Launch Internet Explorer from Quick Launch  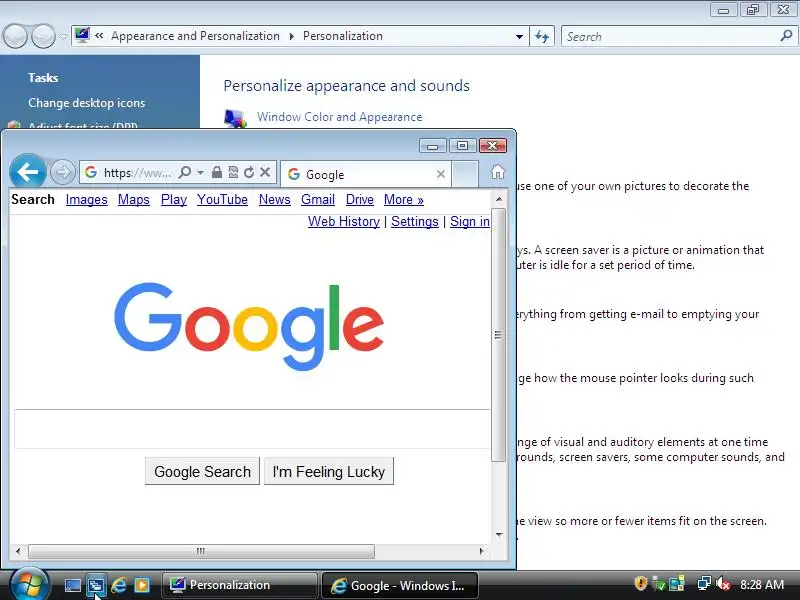coord(119,585)
